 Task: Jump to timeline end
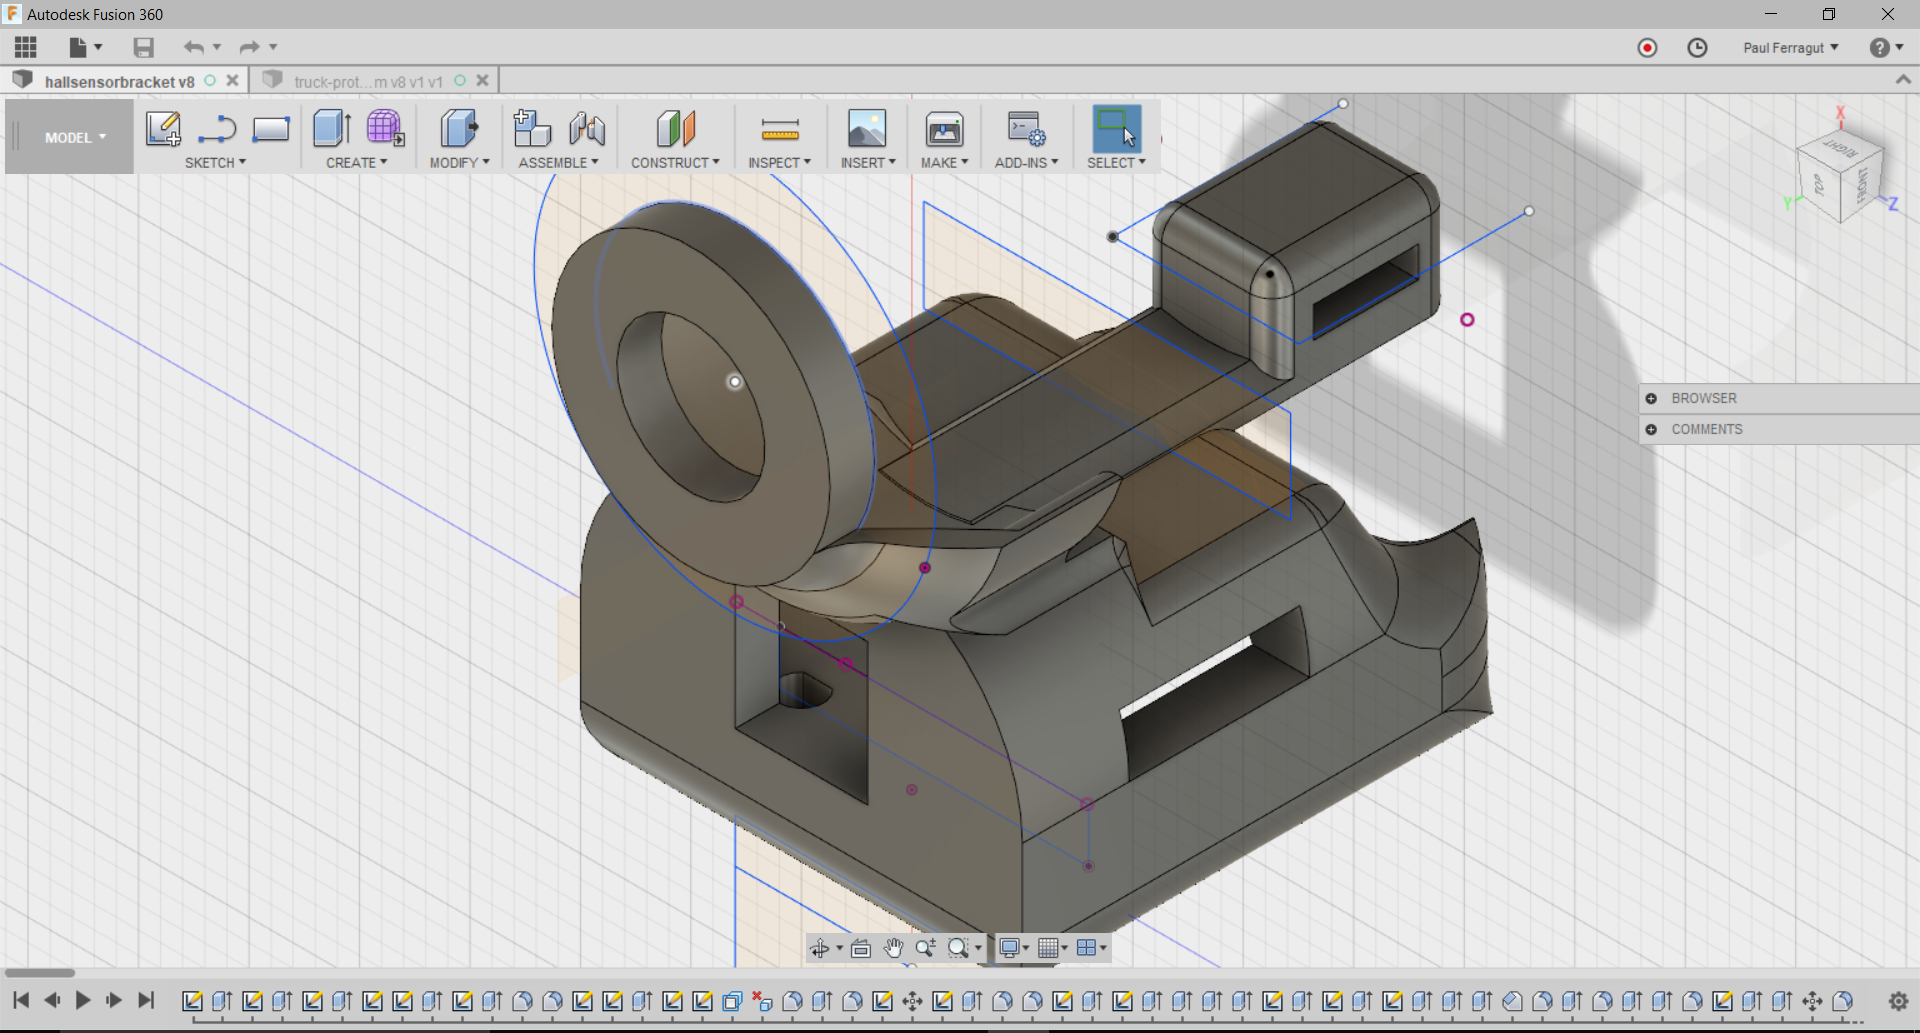(146, 1000)
